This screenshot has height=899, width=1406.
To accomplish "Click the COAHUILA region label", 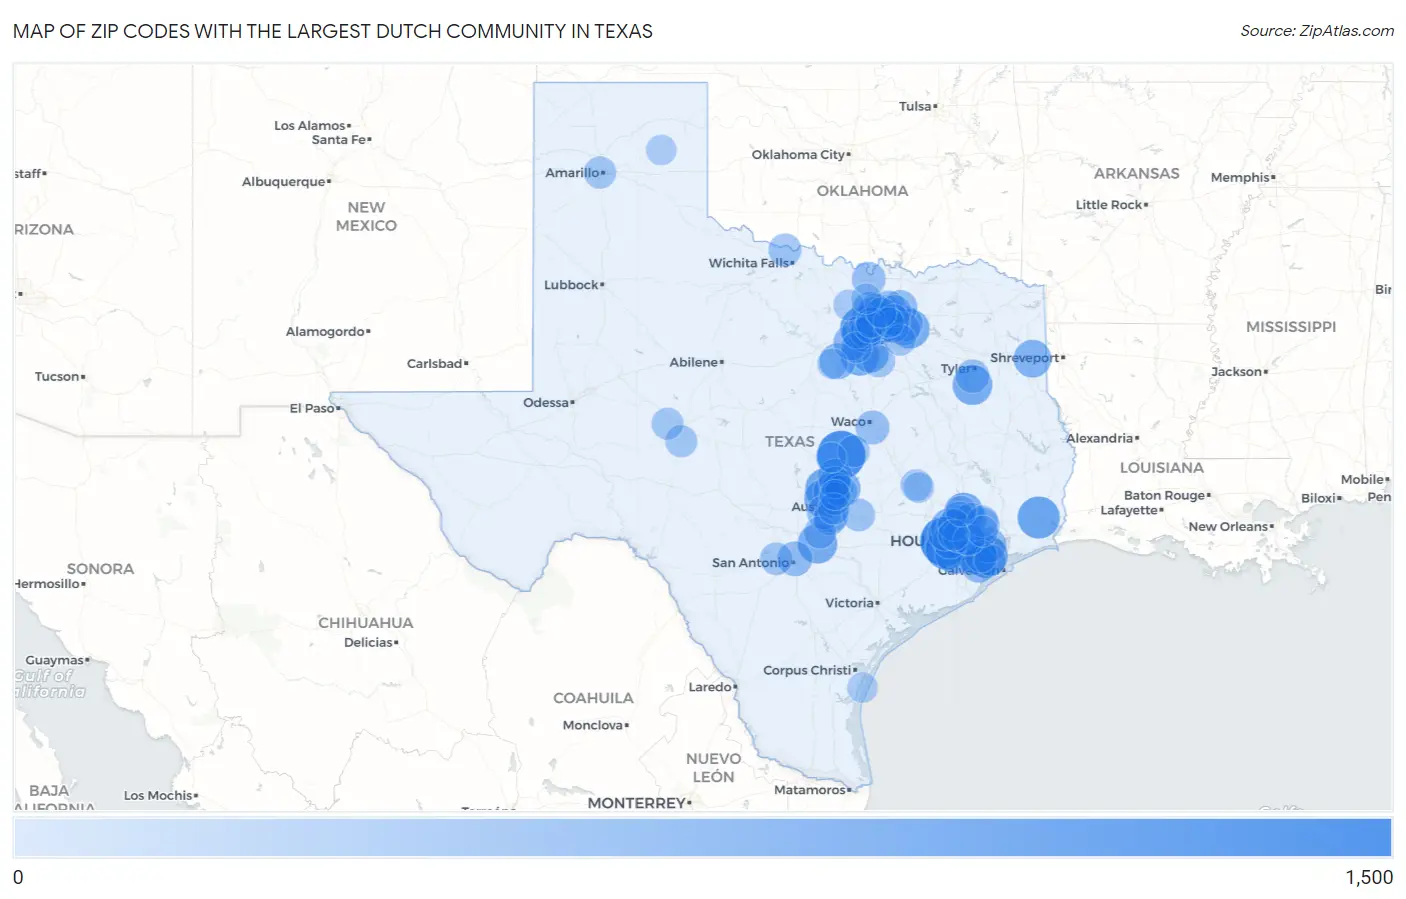I will click(593, 698).
